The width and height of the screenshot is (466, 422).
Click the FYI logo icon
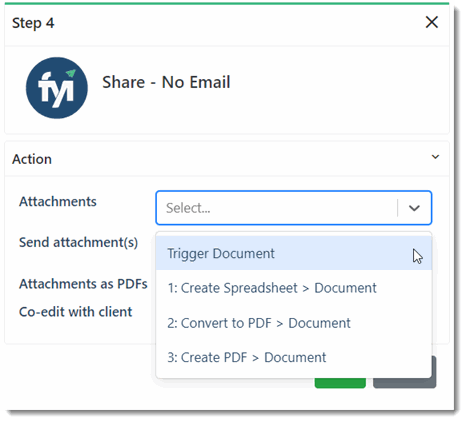click(x=57, y=88)
